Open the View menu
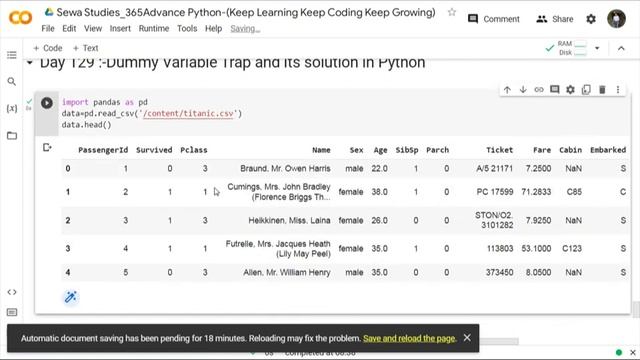This screenshot has height=360, width=640. [93, 29]
